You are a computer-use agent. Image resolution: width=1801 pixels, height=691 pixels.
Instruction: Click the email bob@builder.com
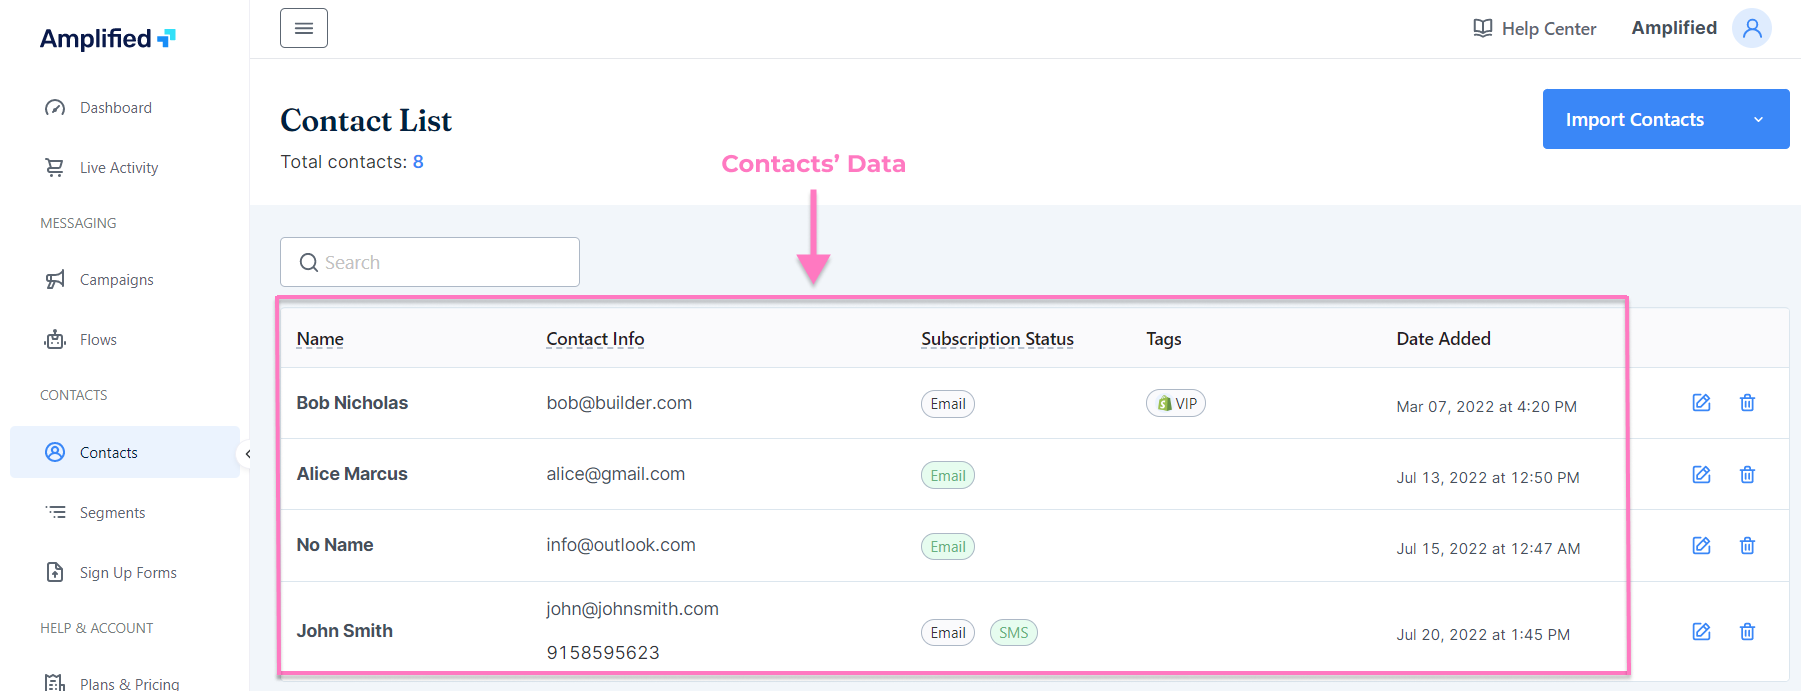tap(619, 403)
